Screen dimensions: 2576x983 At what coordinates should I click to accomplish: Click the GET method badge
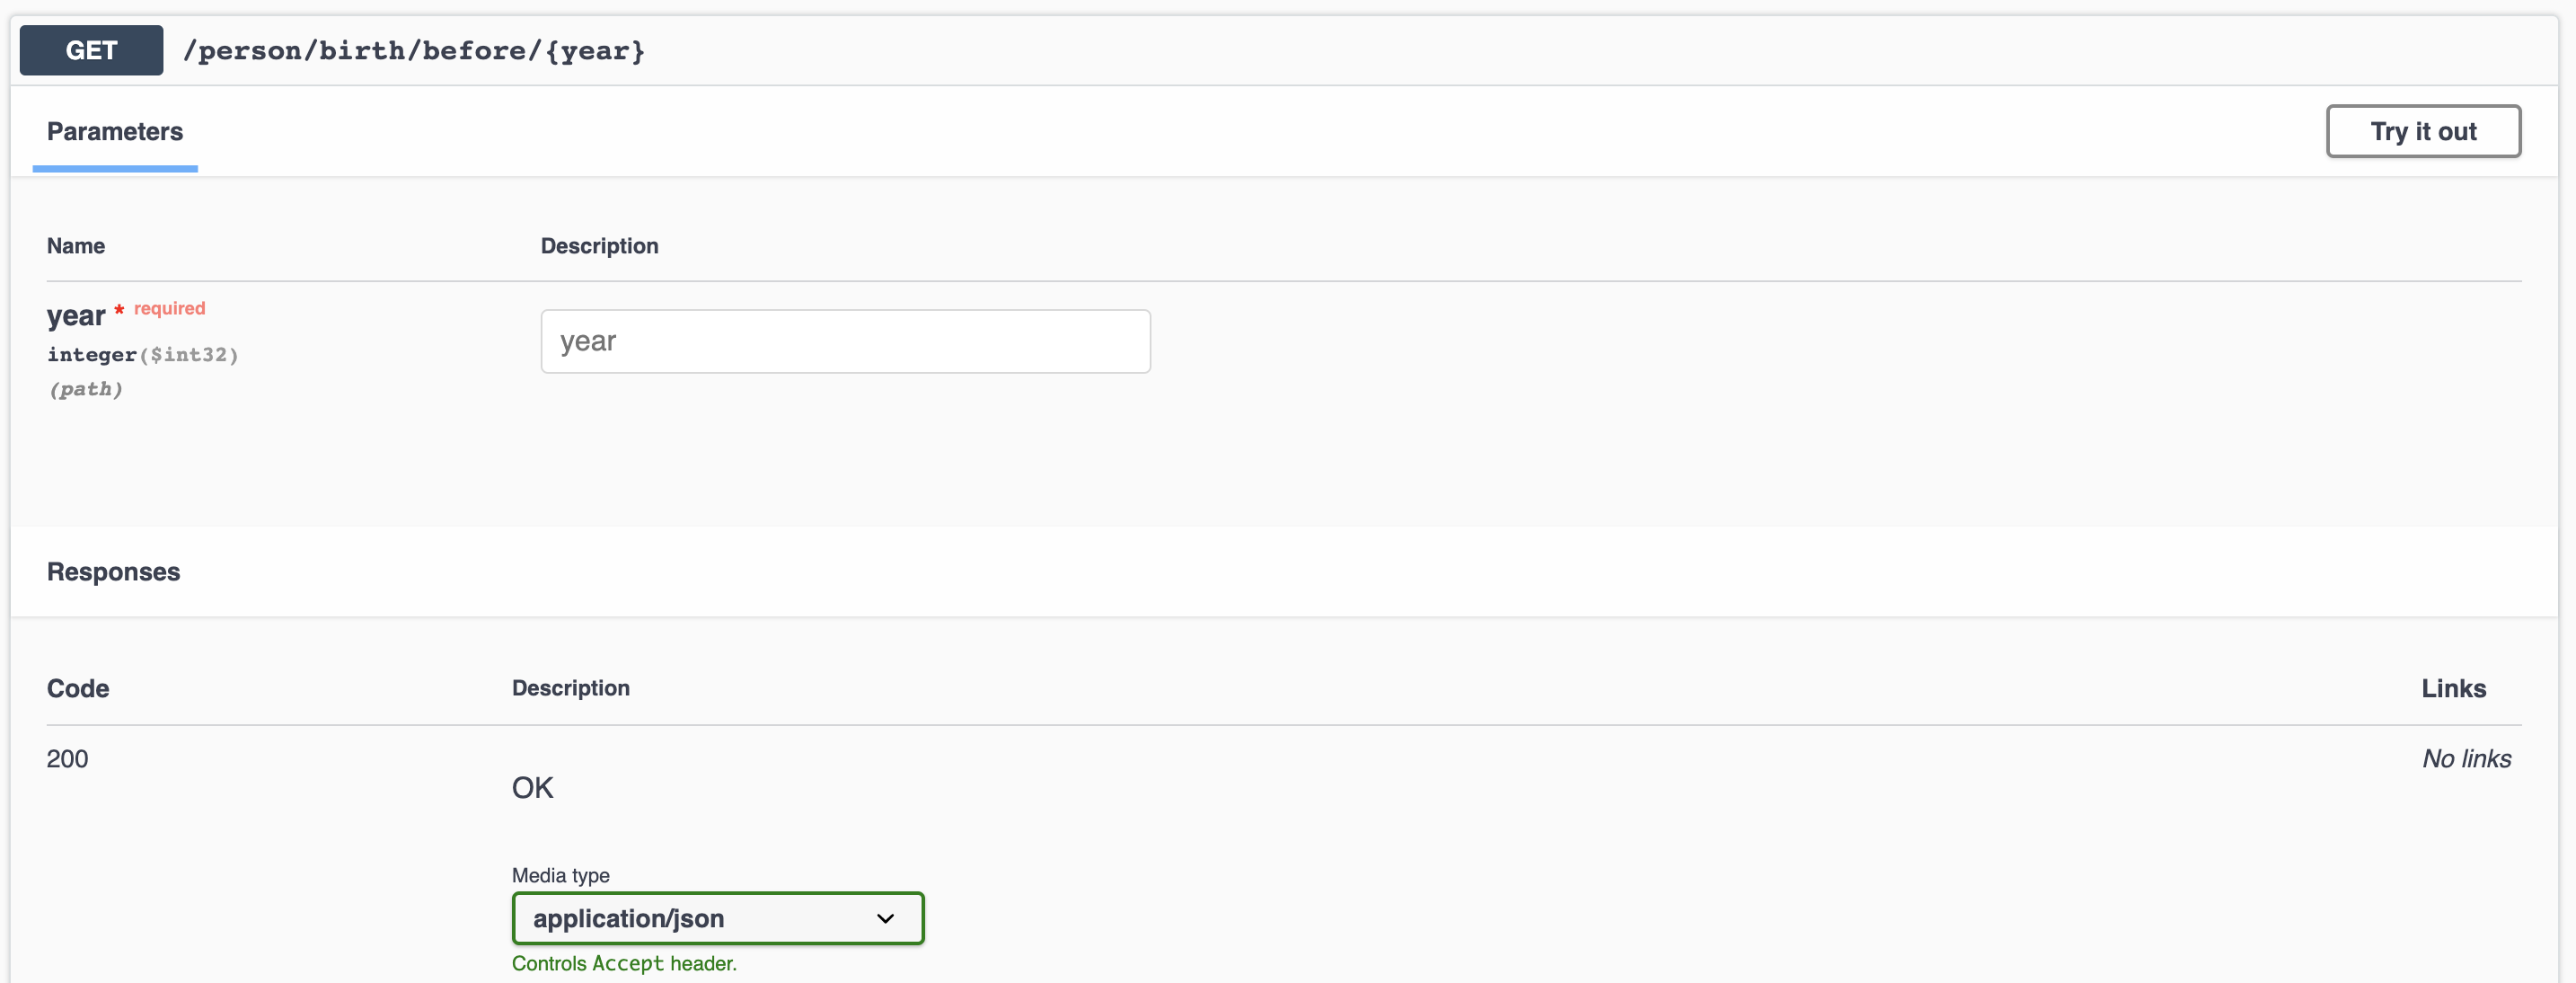[91, 50]
